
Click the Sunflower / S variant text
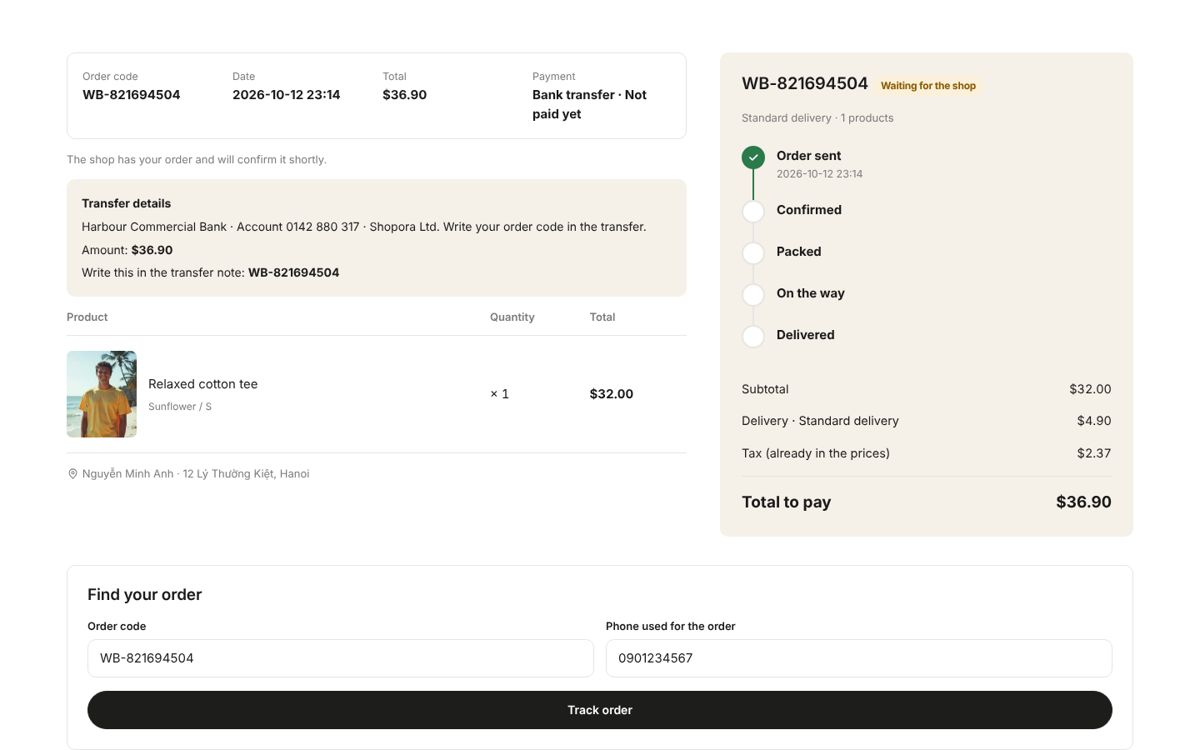point(180,407)
